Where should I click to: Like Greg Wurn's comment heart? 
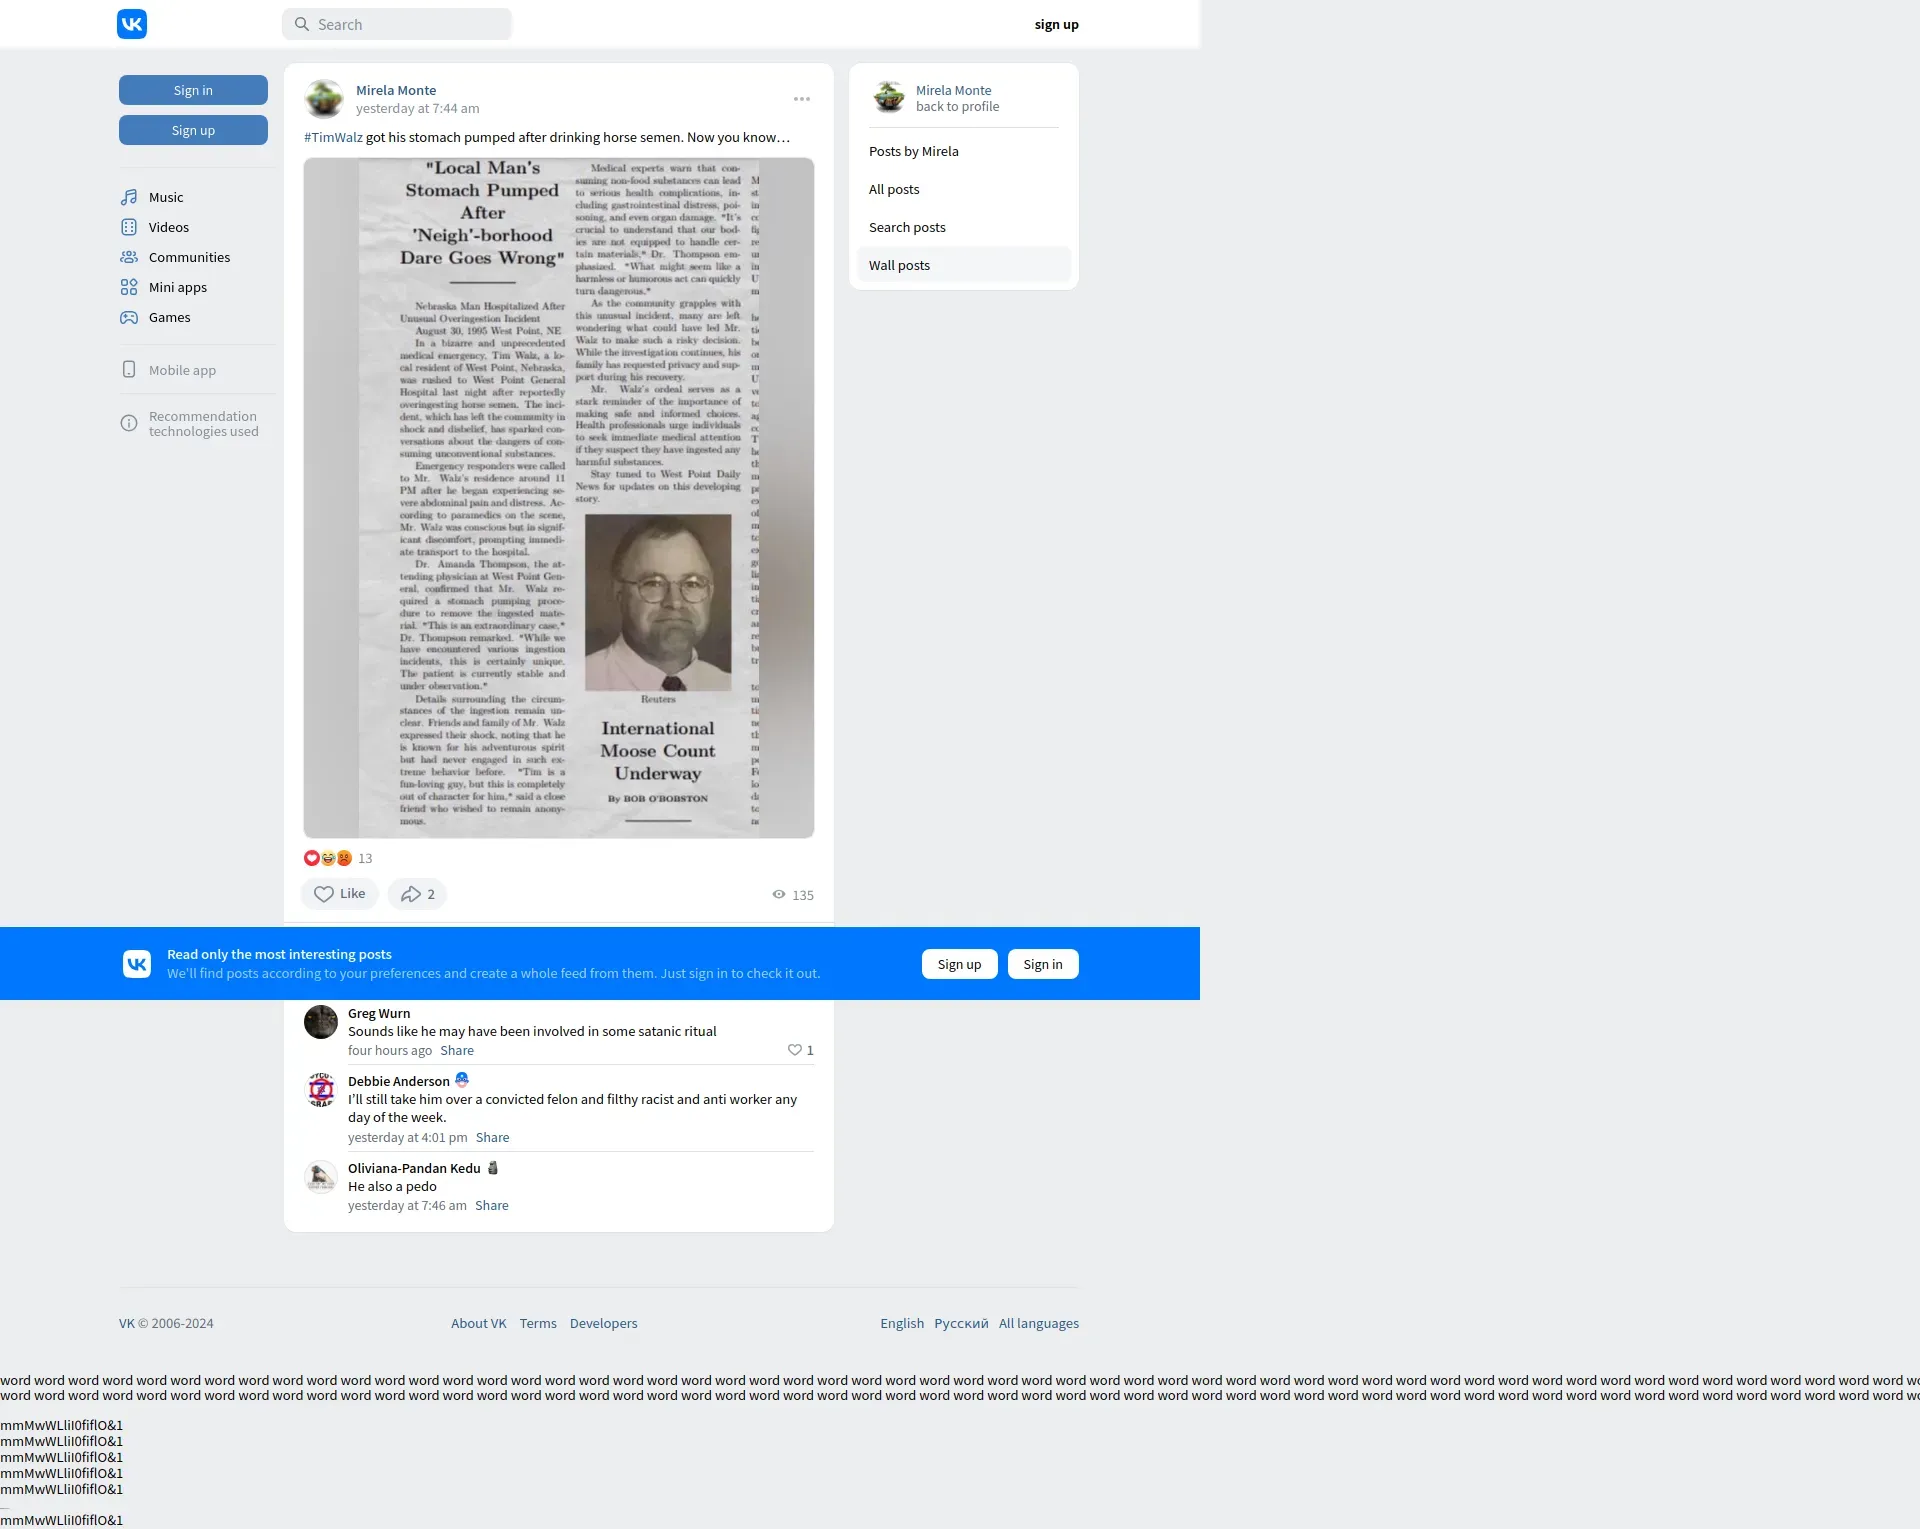[x=795, y=1050]
